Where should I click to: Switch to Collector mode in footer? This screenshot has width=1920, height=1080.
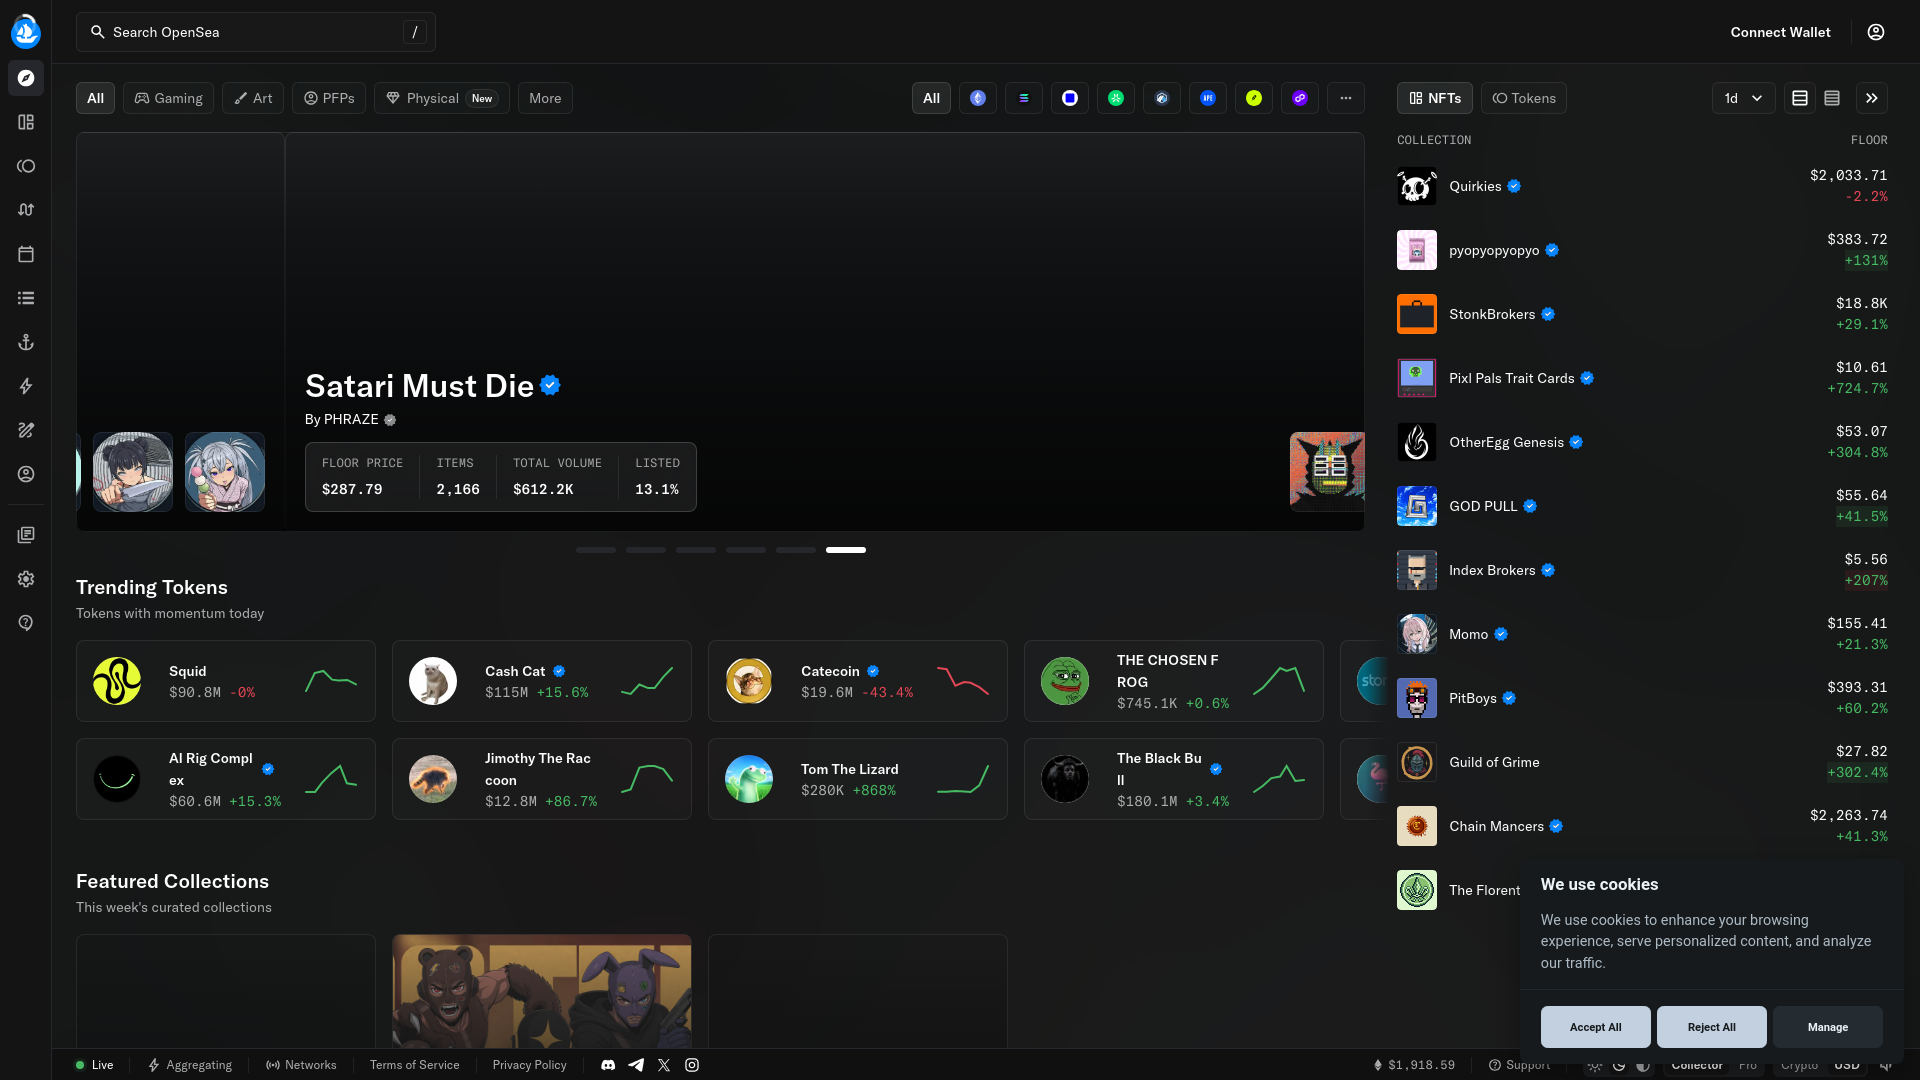[x=1697, y=1066]
